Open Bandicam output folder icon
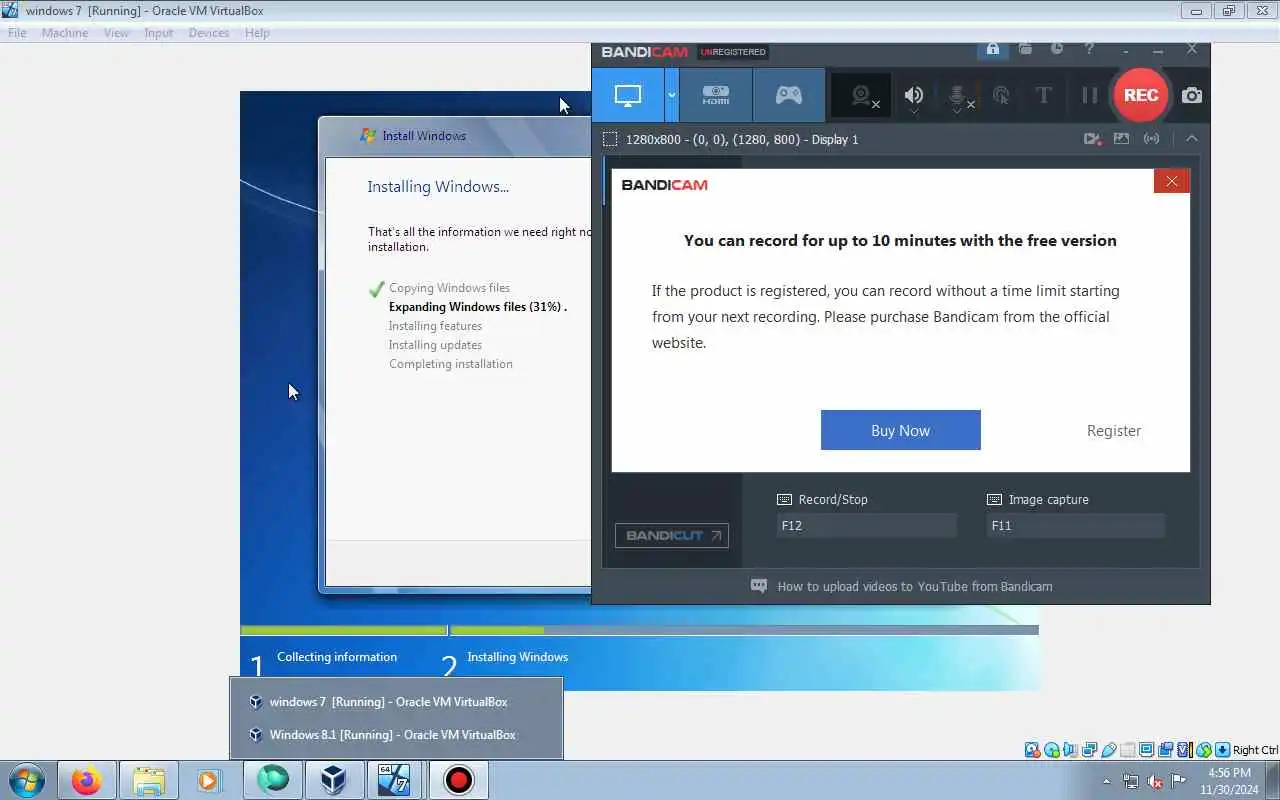 pyautogui.click(x=1025, y=49)
